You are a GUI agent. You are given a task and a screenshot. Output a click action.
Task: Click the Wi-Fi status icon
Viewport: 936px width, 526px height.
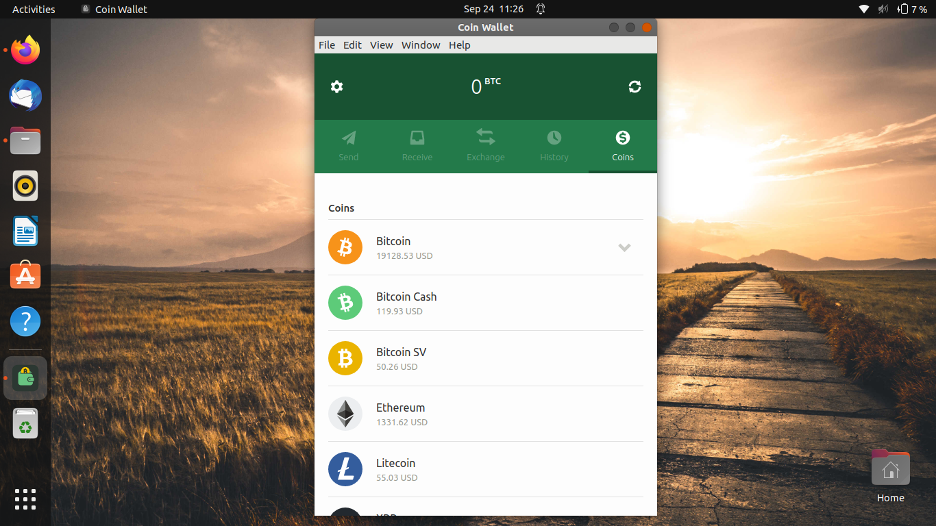click(x=863, y=9)
